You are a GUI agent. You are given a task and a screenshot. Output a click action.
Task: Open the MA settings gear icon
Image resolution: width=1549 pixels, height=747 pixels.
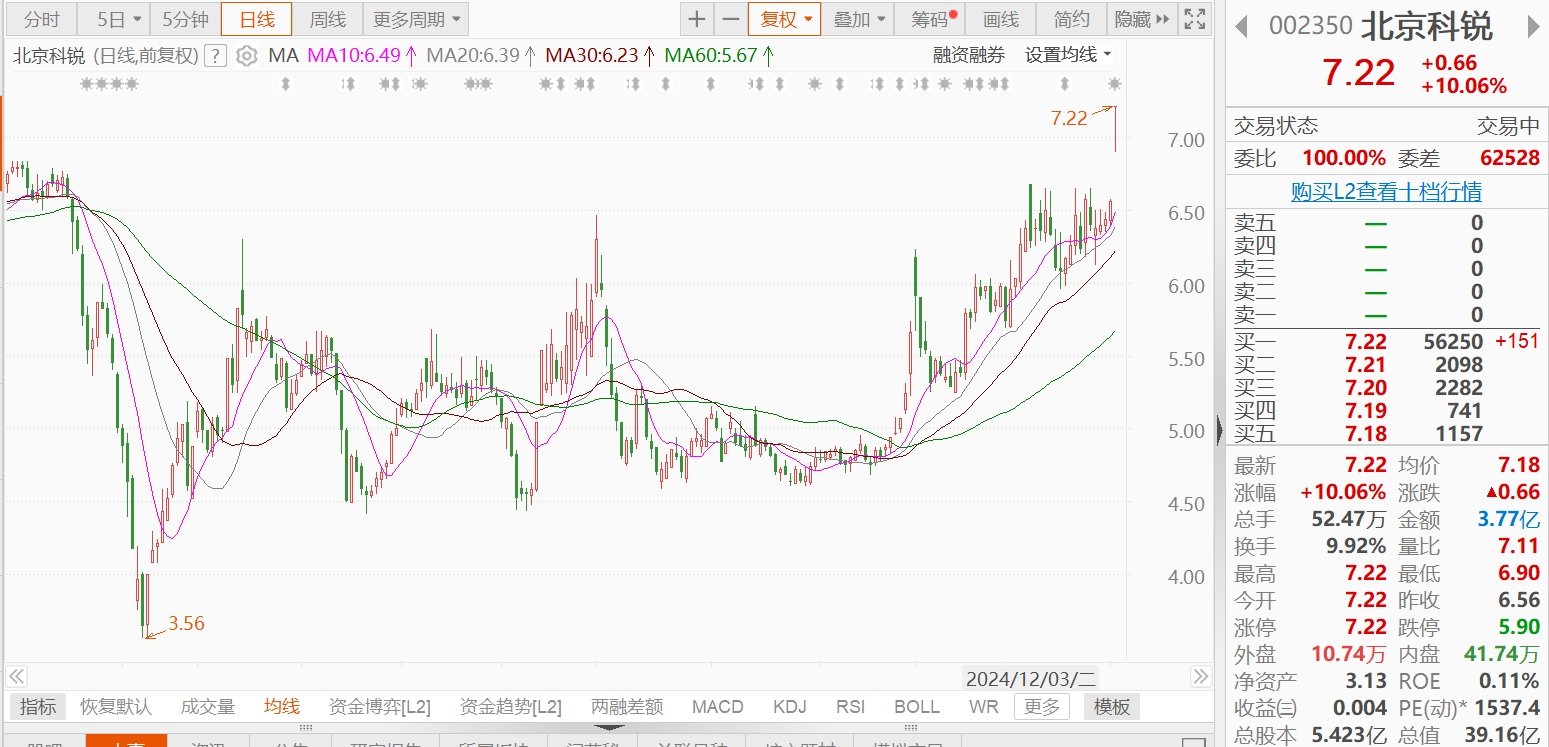[246, 56]
